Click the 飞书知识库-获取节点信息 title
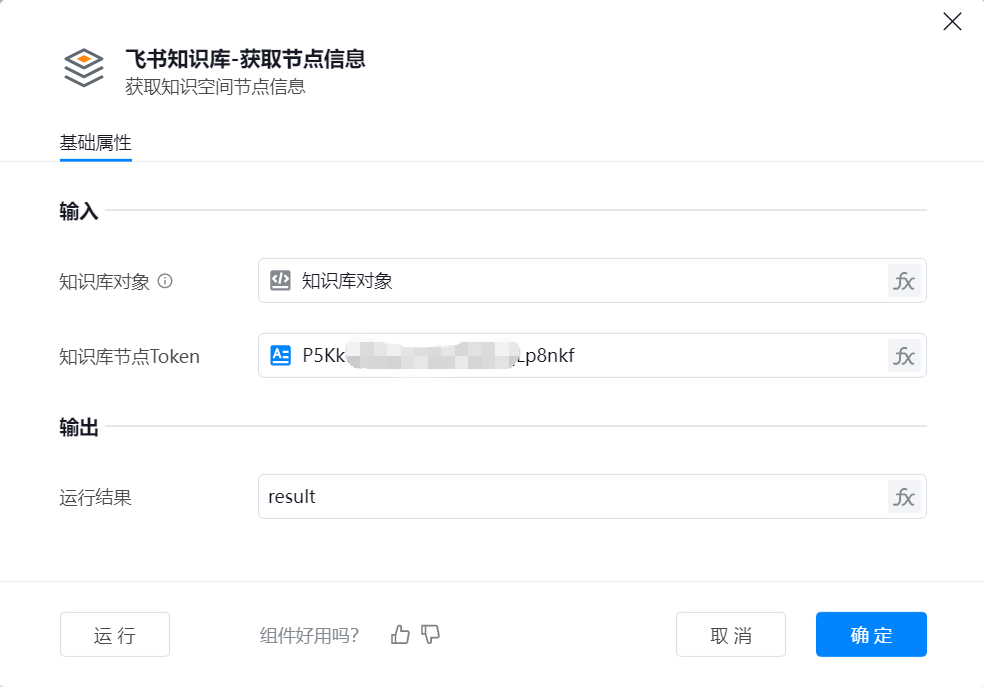Viewport: 984px width, 687px height. 245,59
